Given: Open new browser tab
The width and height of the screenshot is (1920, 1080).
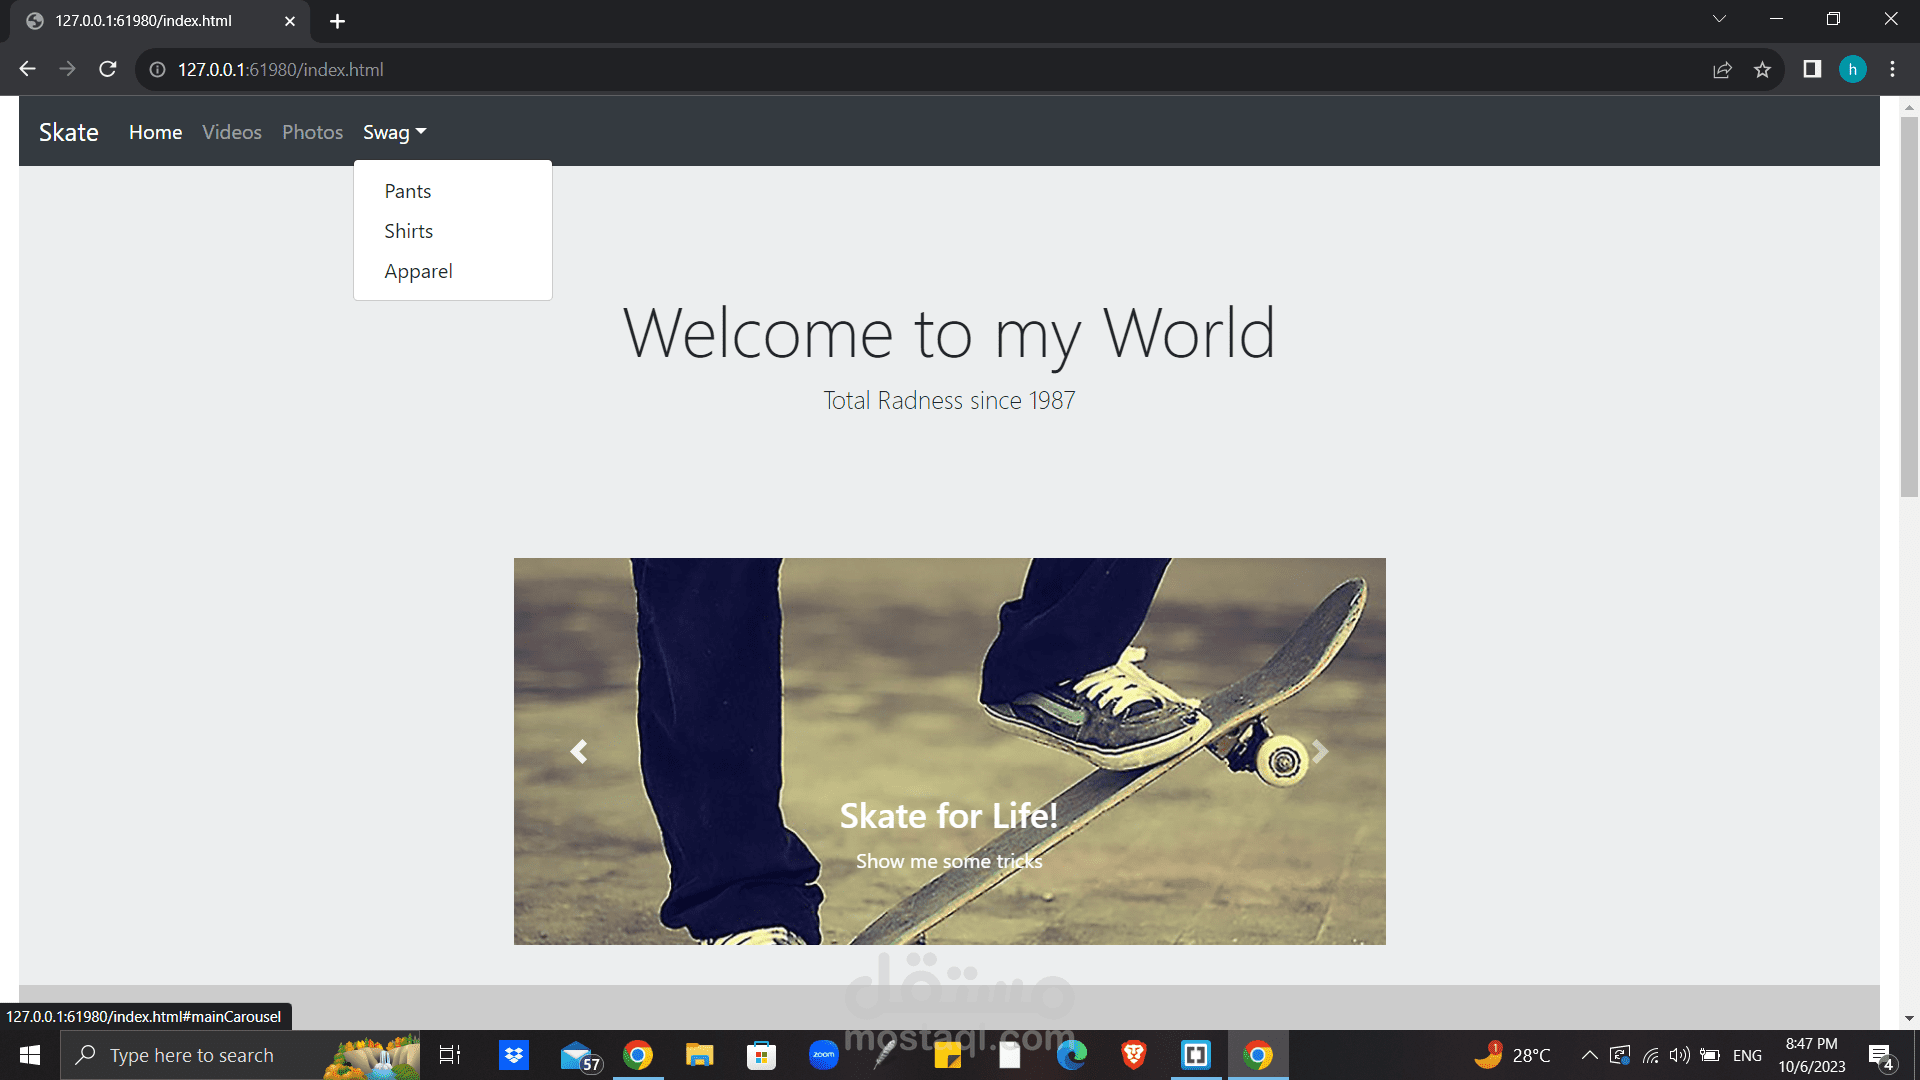Looking at the screenshot, I should pyautogui.click(x=337, y=21).
